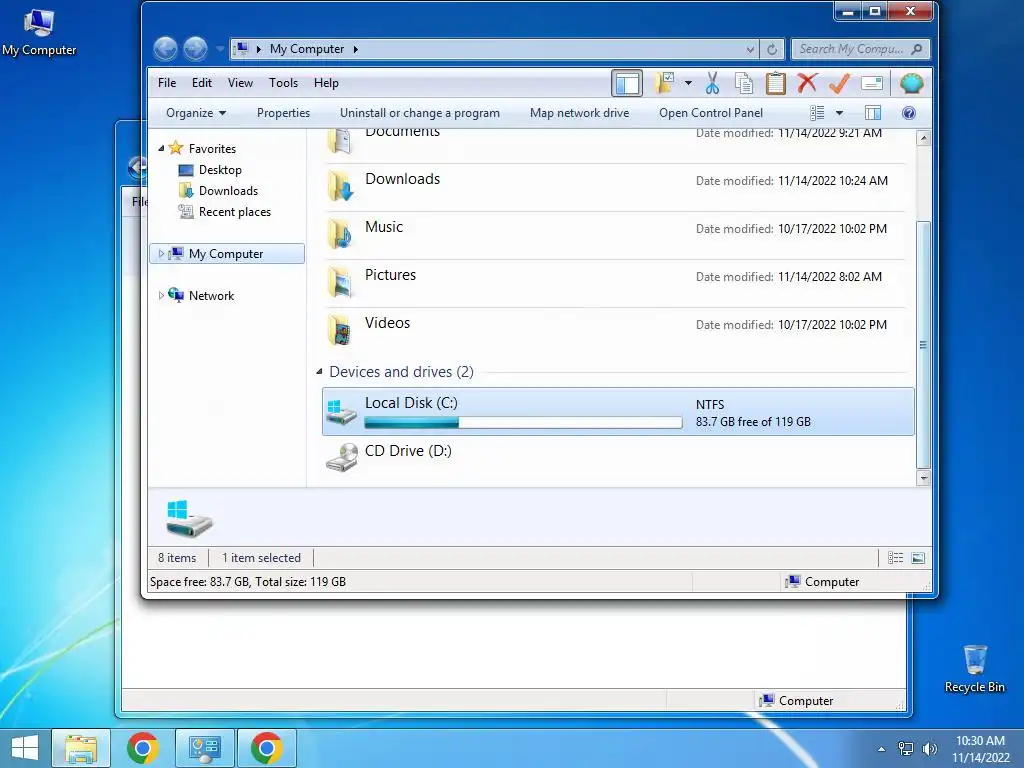
Task: Select the Pictures folder
Action: coord(614,283)
